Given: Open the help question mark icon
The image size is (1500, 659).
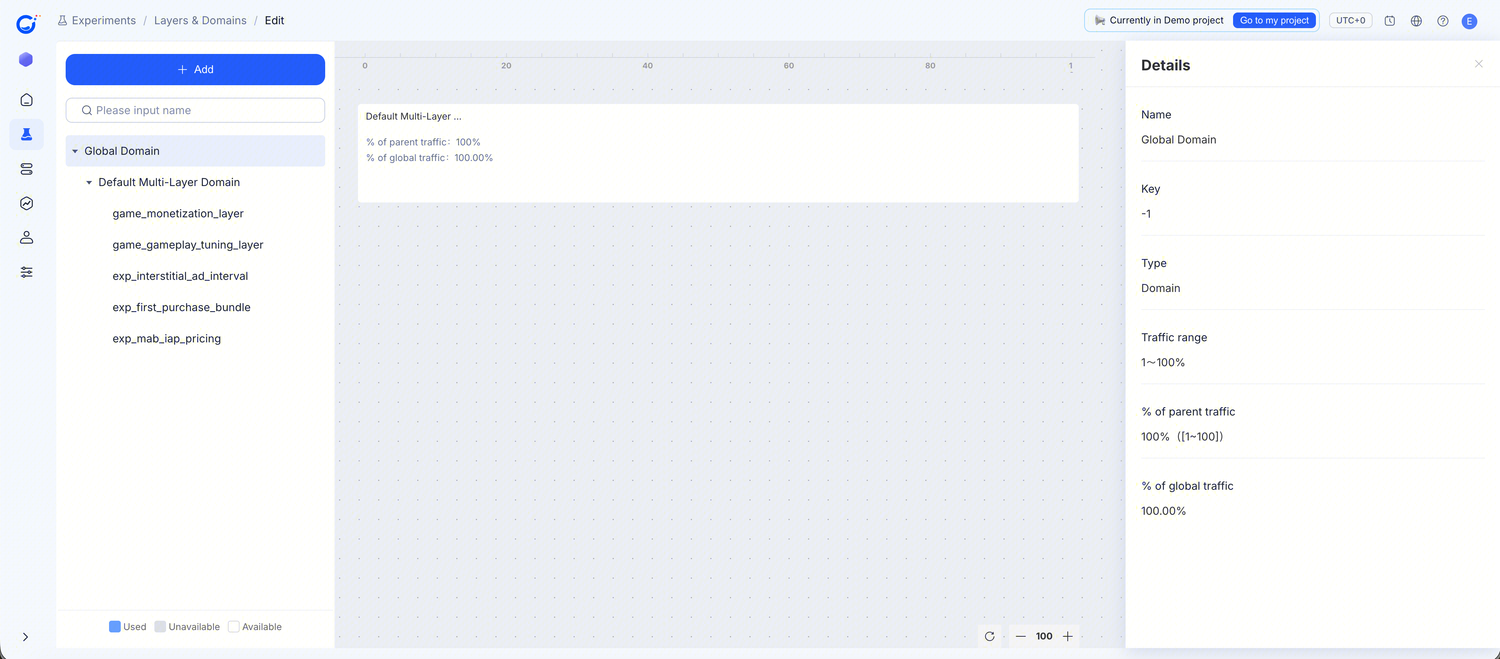Looking at the screenshot, I should pyautogui.click(x=1443, y=21).
